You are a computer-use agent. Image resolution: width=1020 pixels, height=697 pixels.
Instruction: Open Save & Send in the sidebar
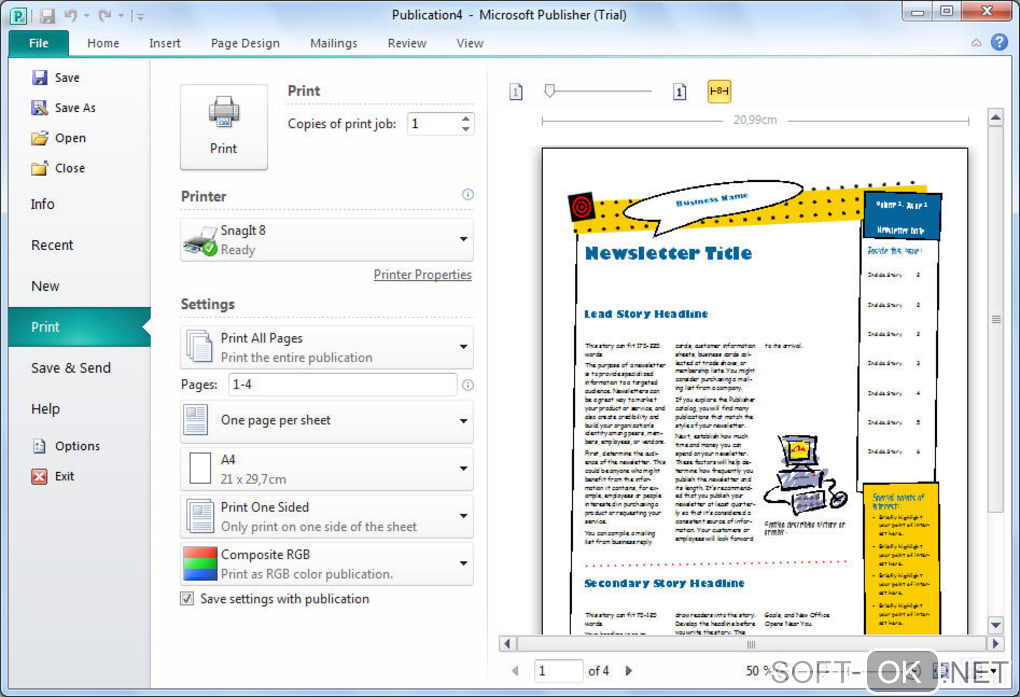coord(71,368)
